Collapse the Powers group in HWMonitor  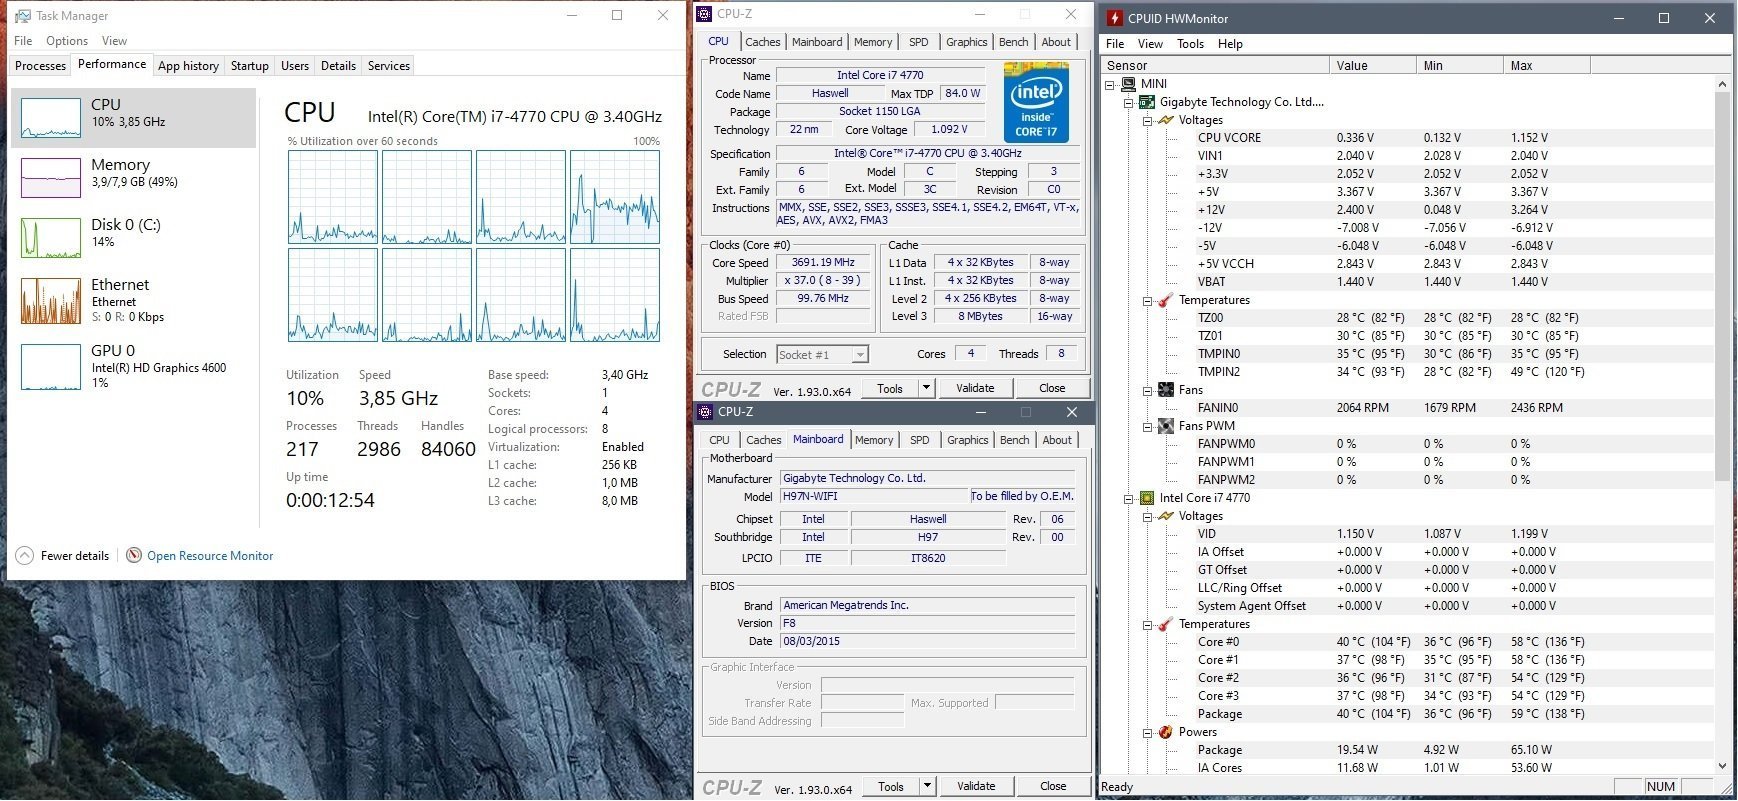point(1148,732)
